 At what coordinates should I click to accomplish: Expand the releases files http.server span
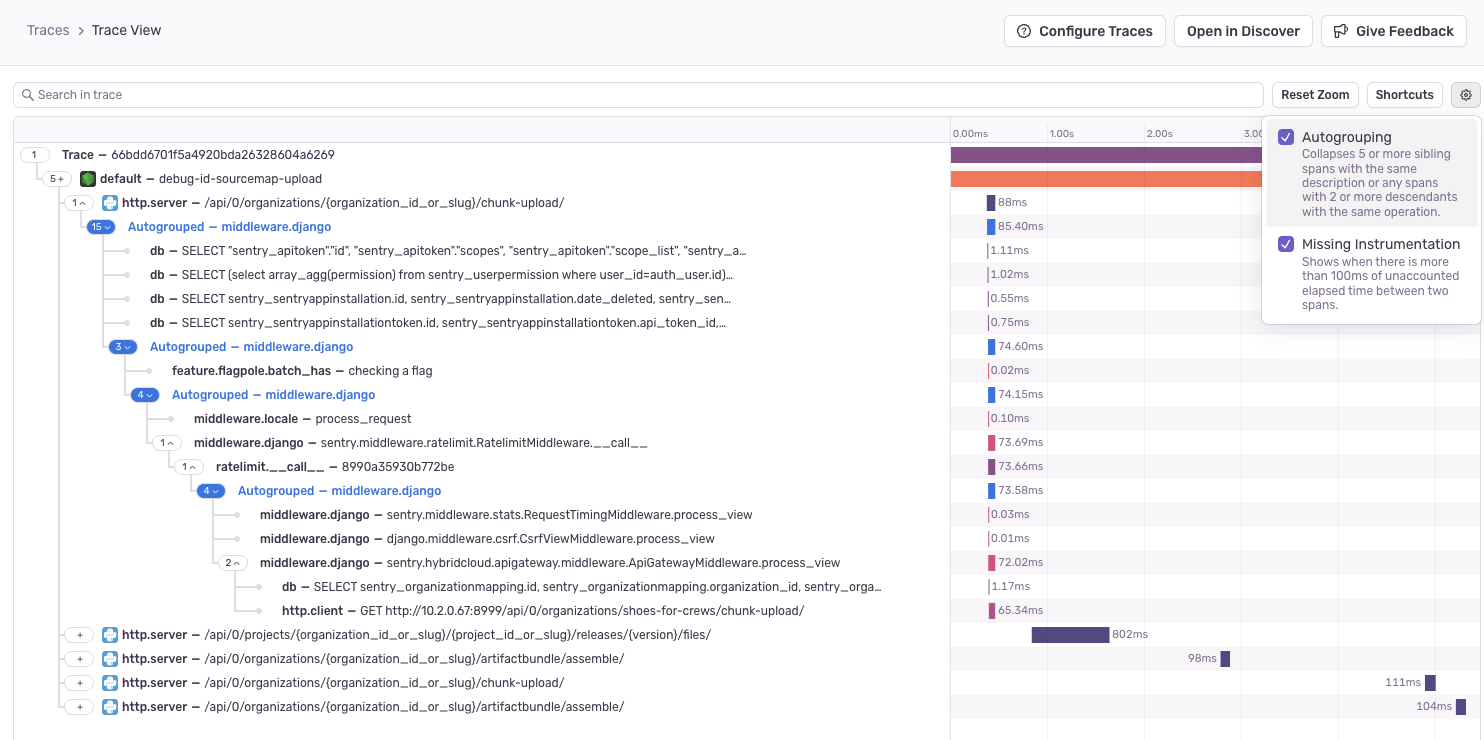tap(78, 635)
